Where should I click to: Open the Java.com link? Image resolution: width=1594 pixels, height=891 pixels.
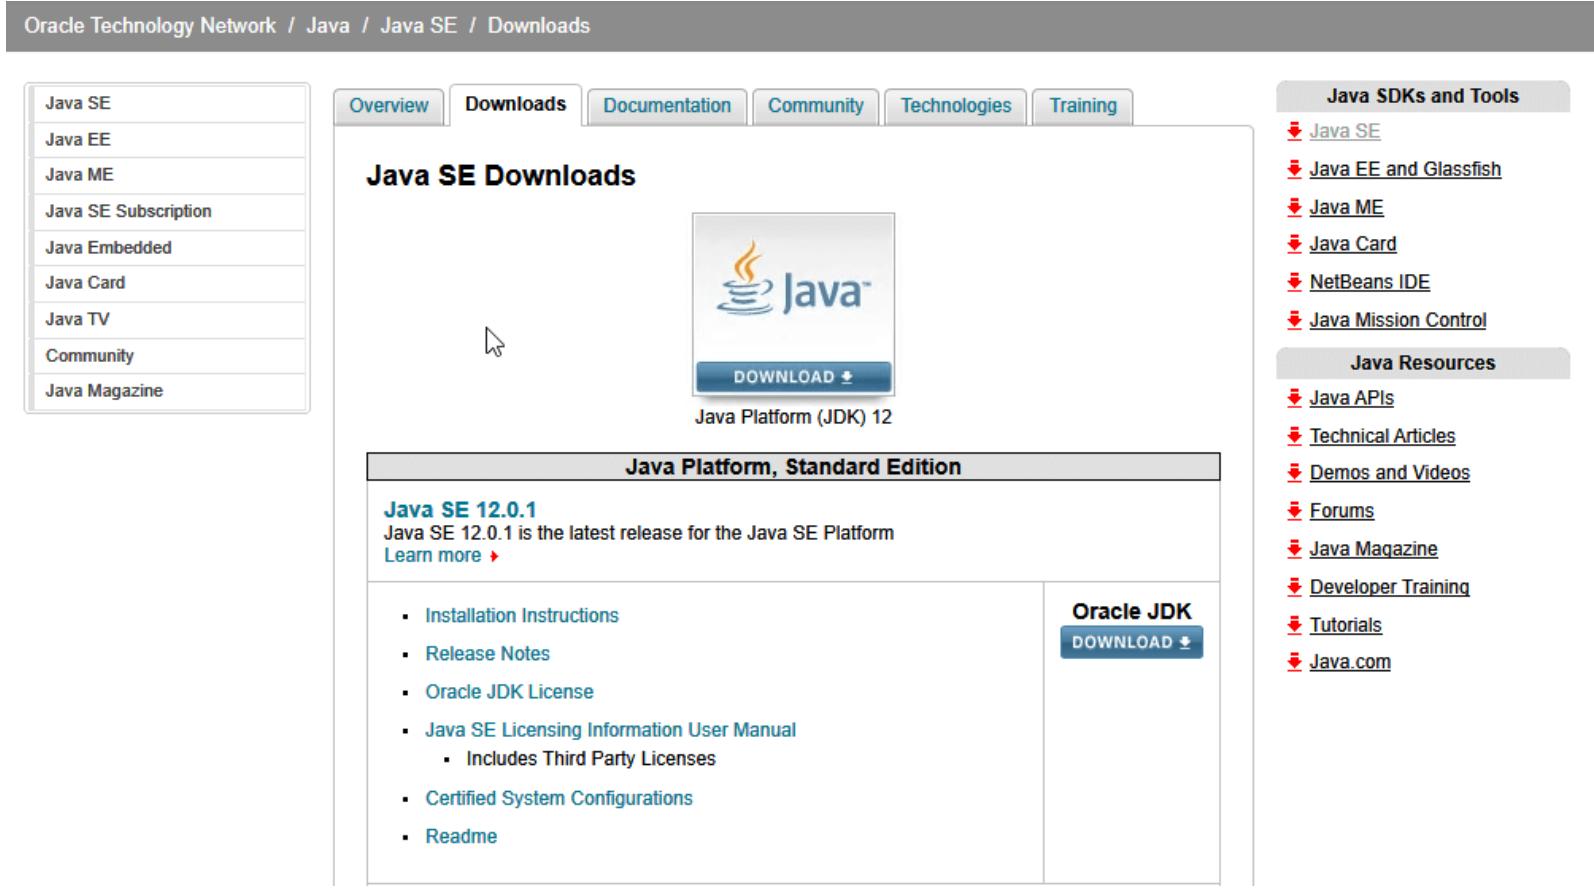[x=1350, y=661]
